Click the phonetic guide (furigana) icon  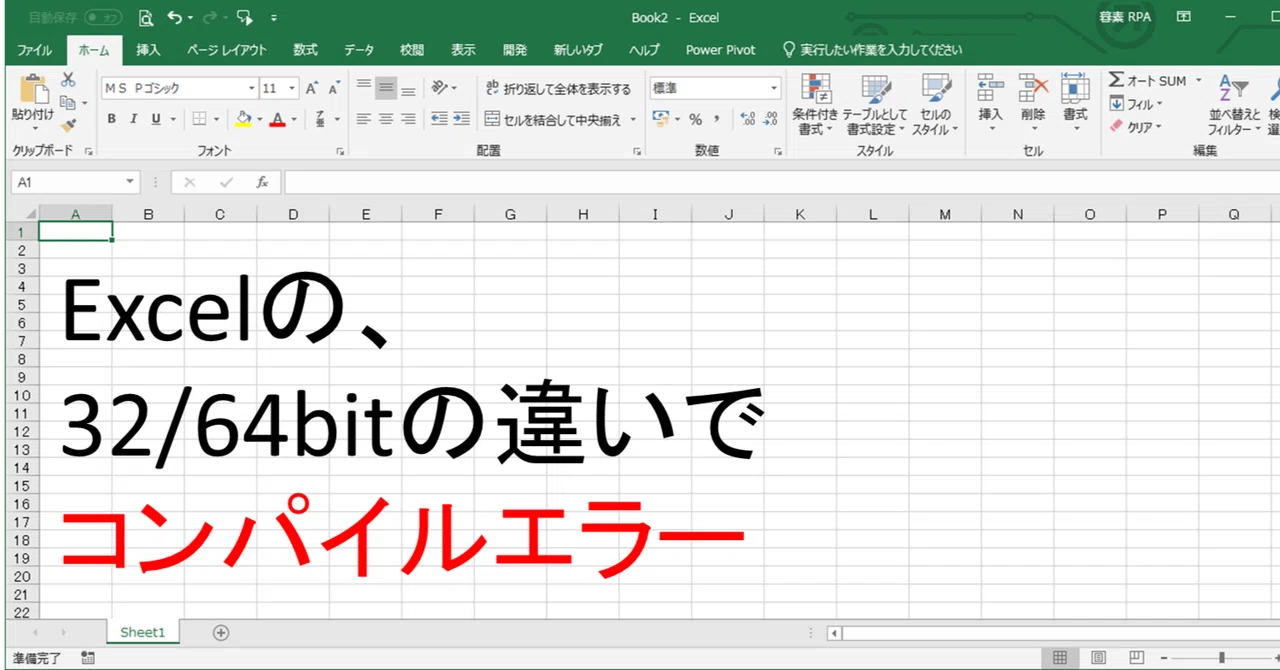click(x=320, y=119)
